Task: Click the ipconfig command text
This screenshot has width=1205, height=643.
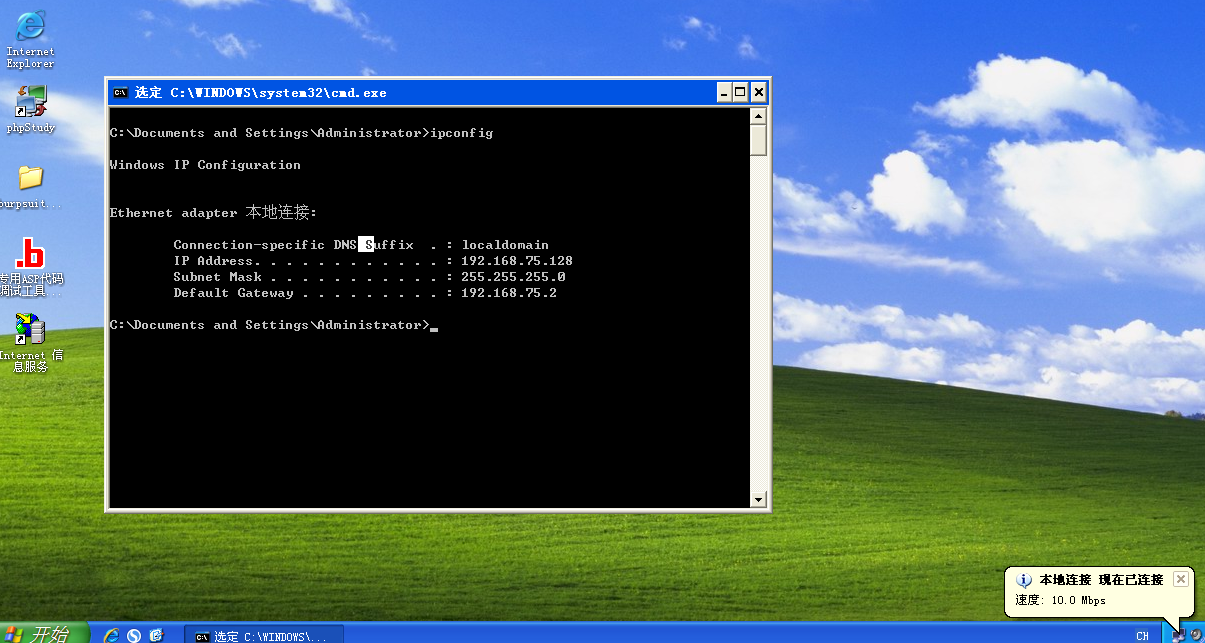Action: point(461,133)
